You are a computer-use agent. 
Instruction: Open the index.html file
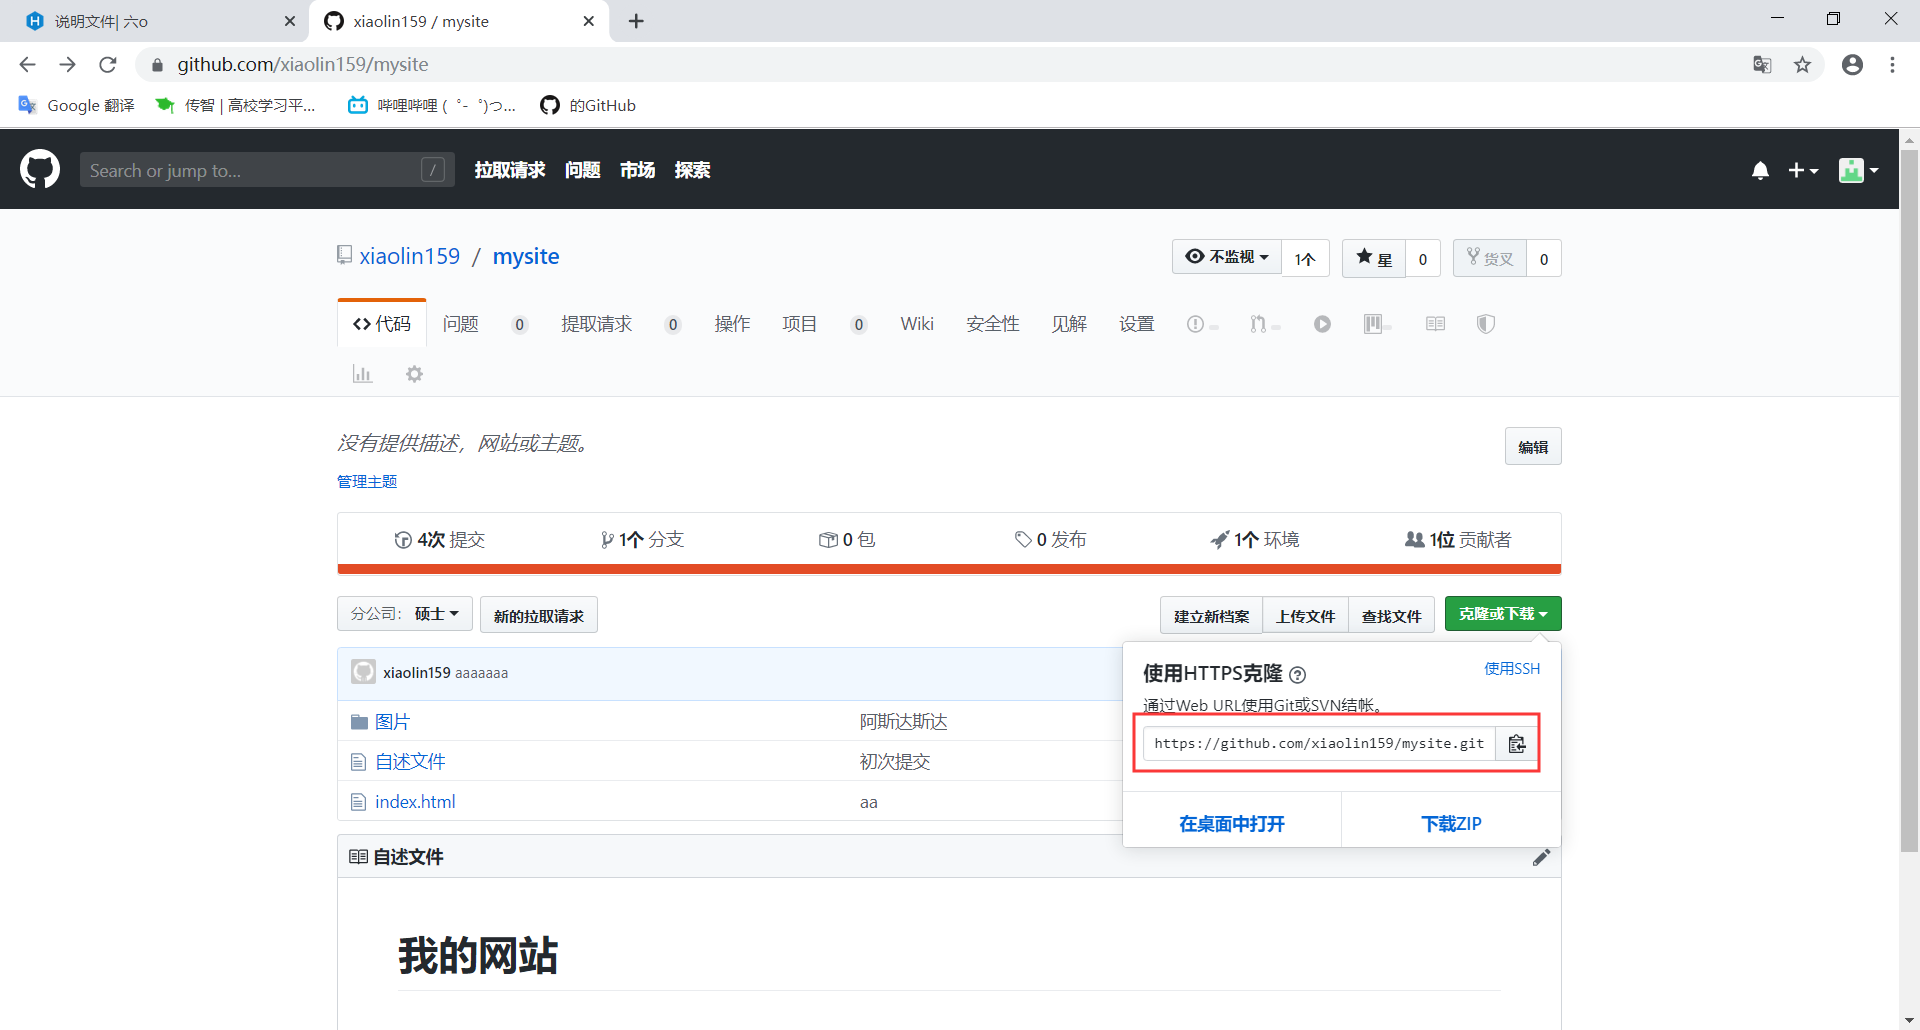pos(415,802)
